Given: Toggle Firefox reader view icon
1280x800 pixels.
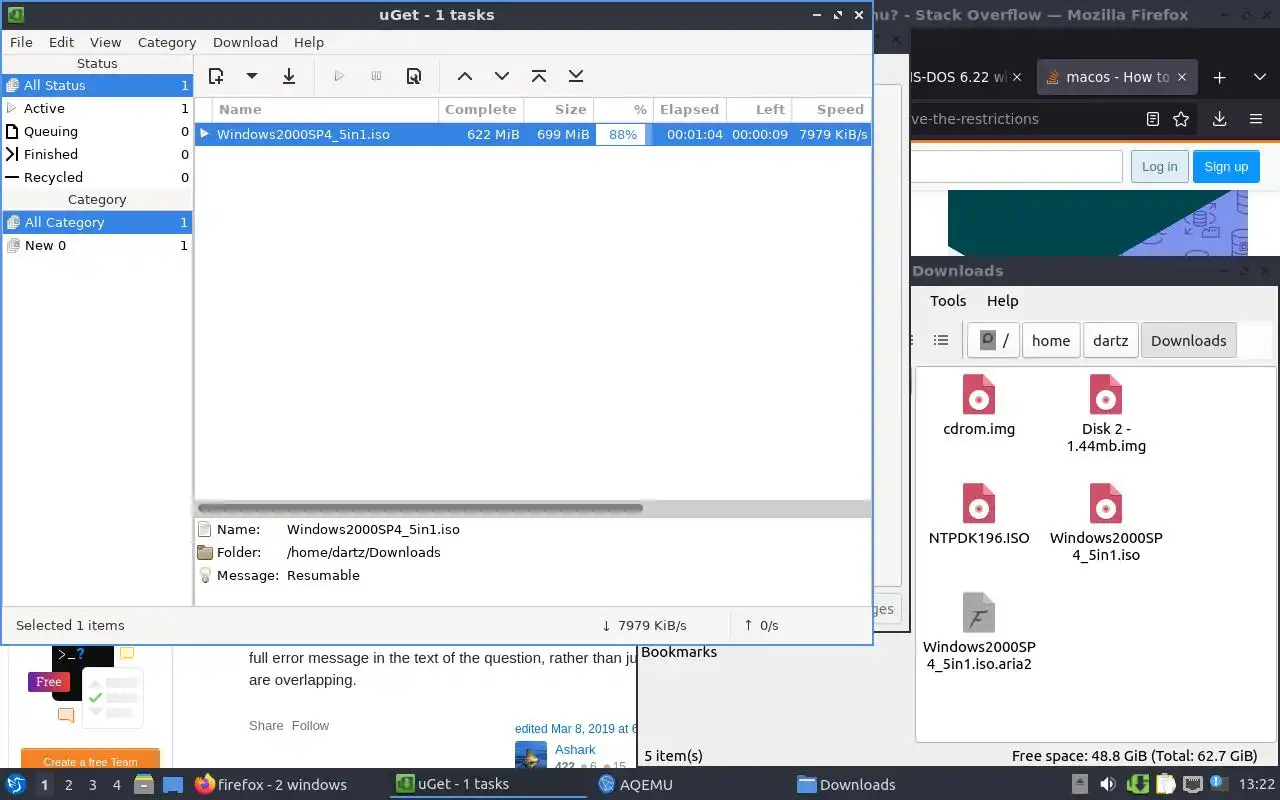Looking at the screenshot, I should [1153, 119].
